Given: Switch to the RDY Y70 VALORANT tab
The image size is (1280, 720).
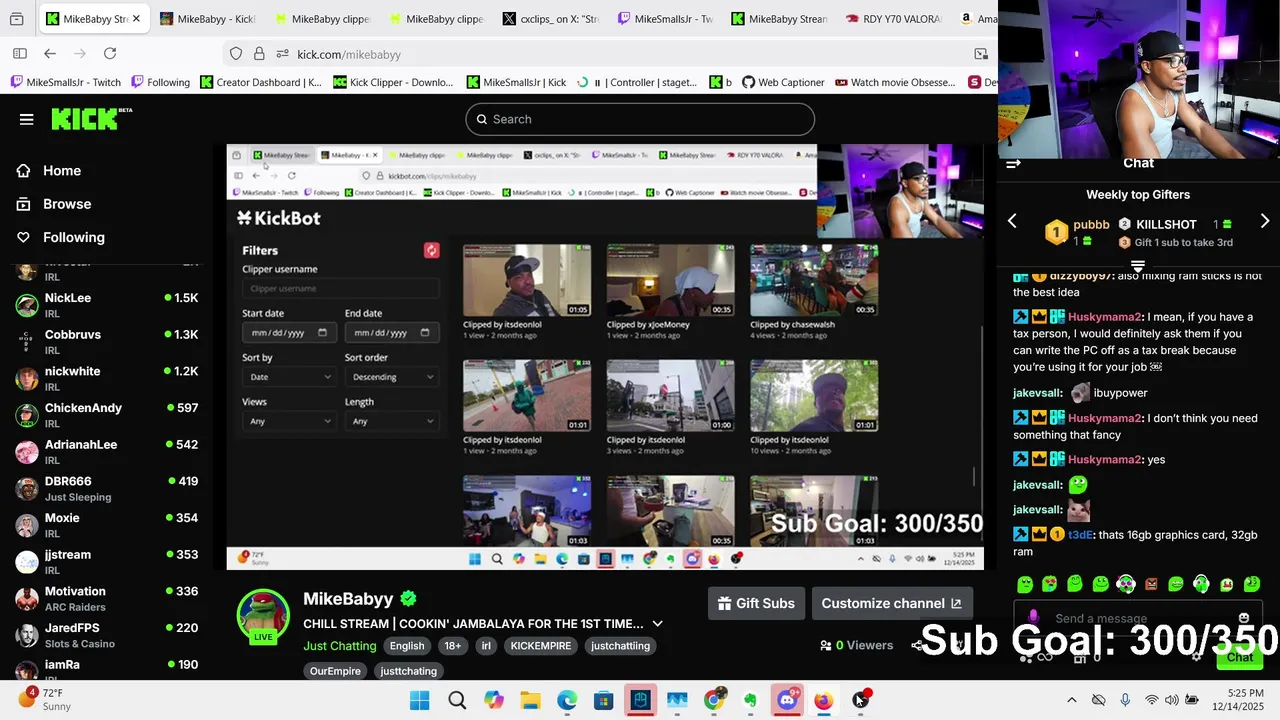Looking at the screenshot, I should pos(892,19).
